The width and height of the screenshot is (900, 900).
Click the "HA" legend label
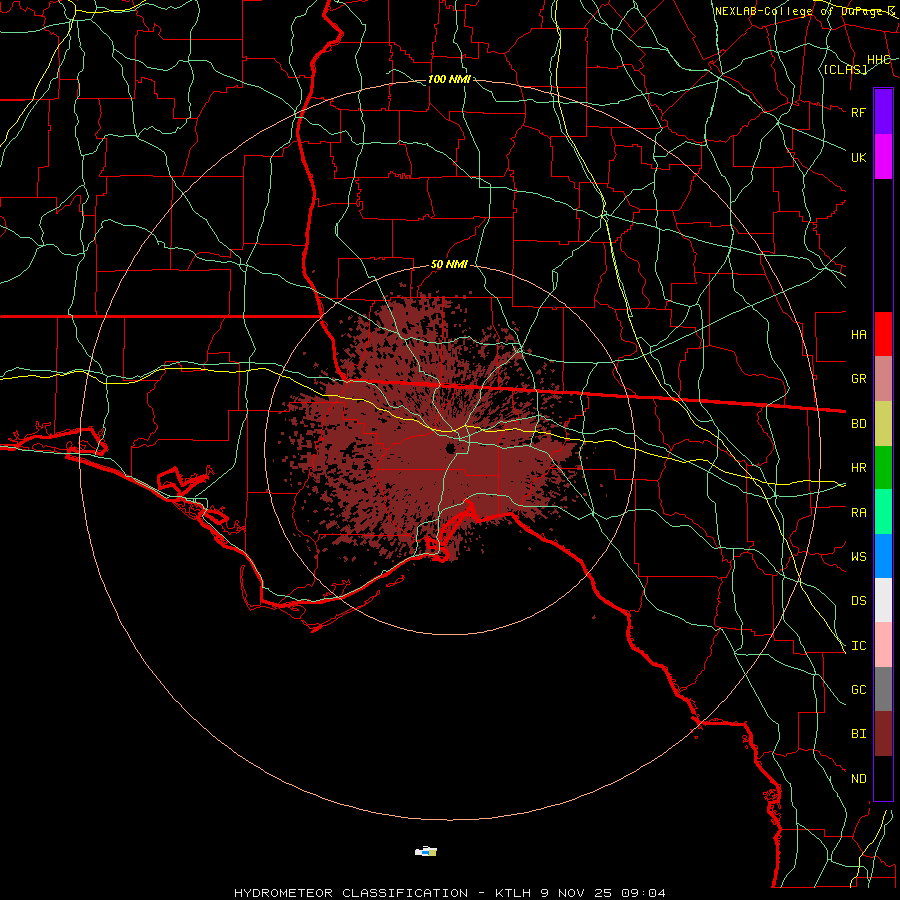858,334
